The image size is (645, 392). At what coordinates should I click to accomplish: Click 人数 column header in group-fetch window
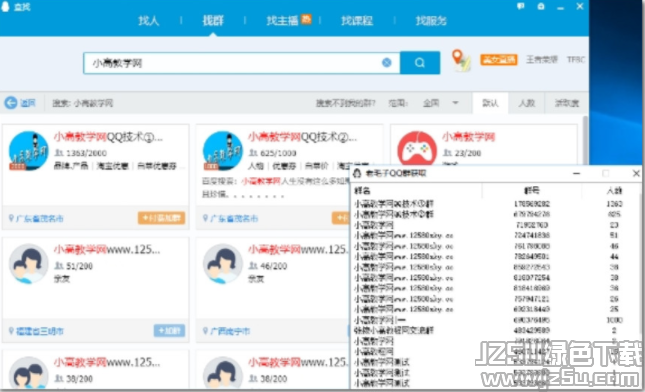(x=614, y=190)
